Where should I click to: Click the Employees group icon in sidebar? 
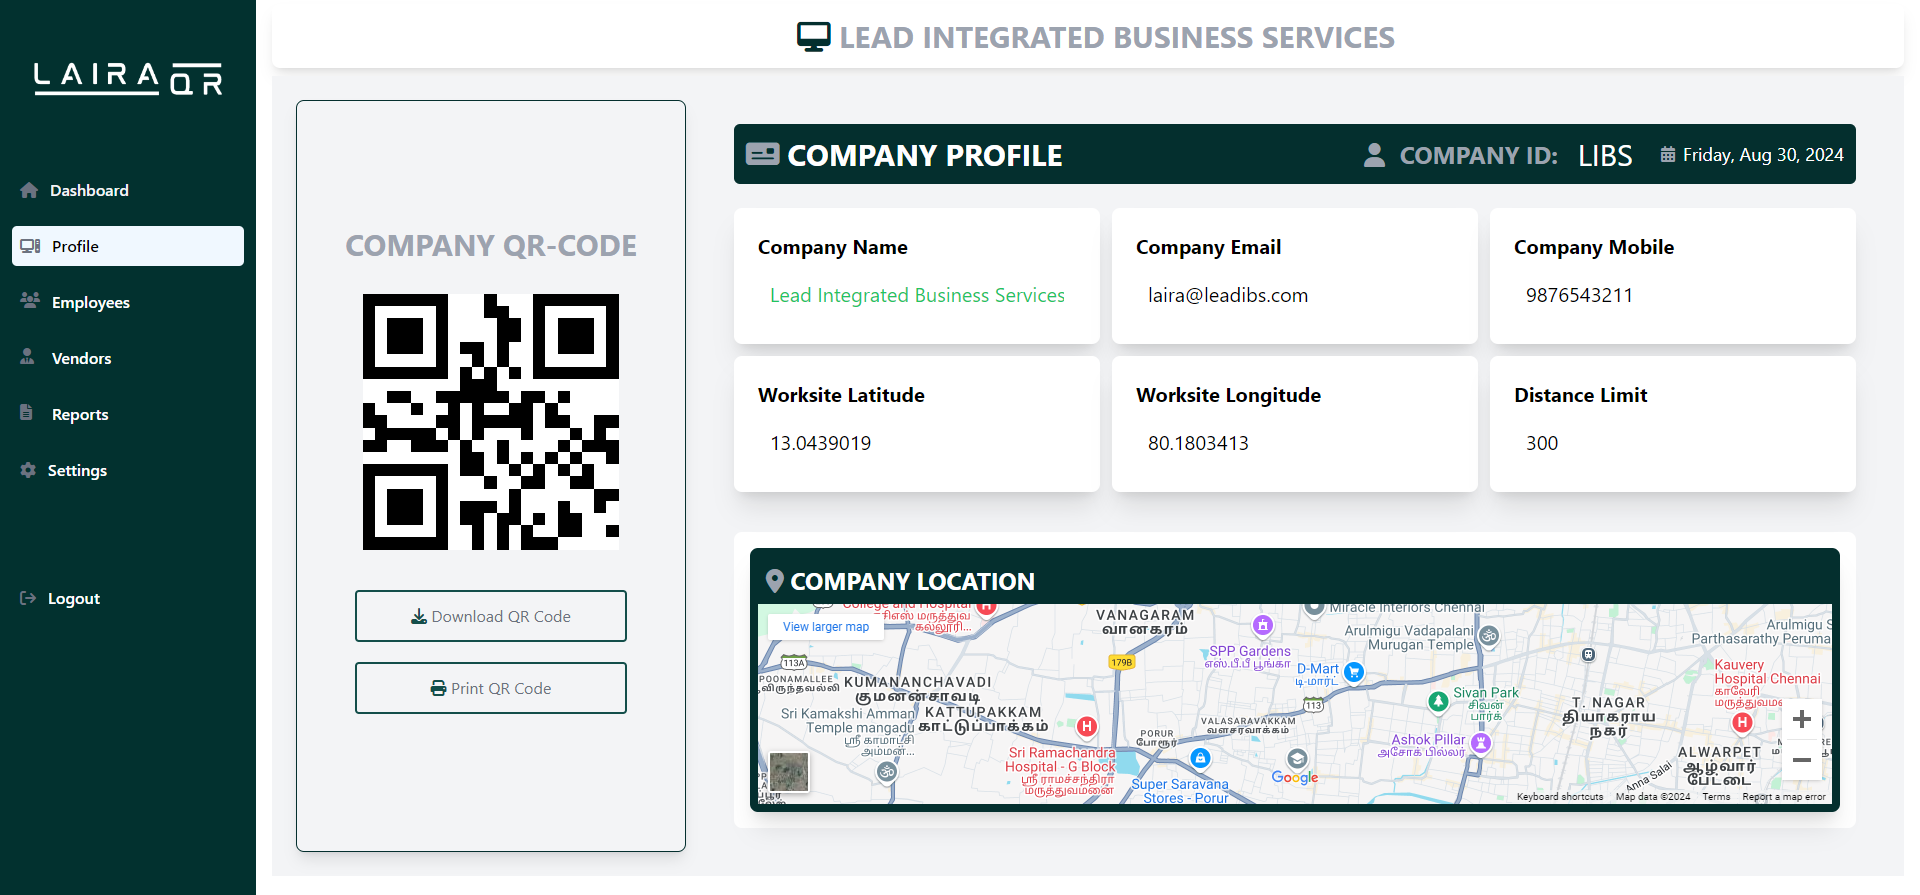click(30, 301)
